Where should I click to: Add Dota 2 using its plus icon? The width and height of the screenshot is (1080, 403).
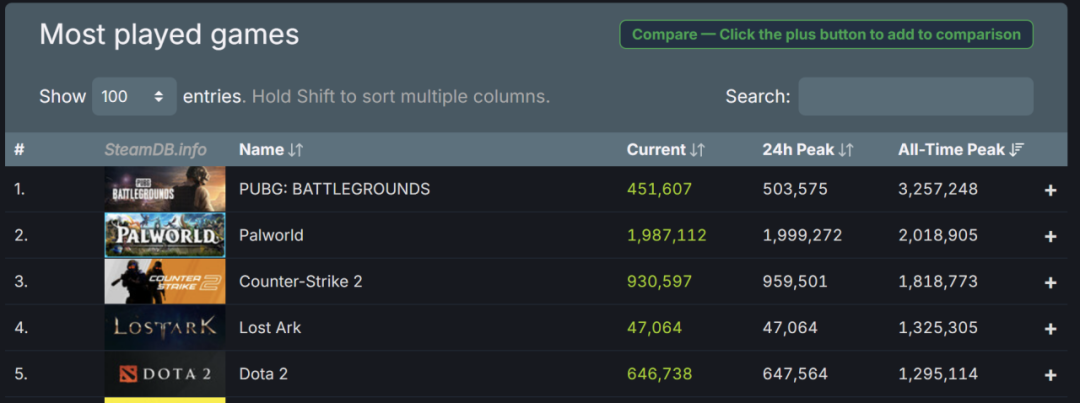pos(1050,374)
